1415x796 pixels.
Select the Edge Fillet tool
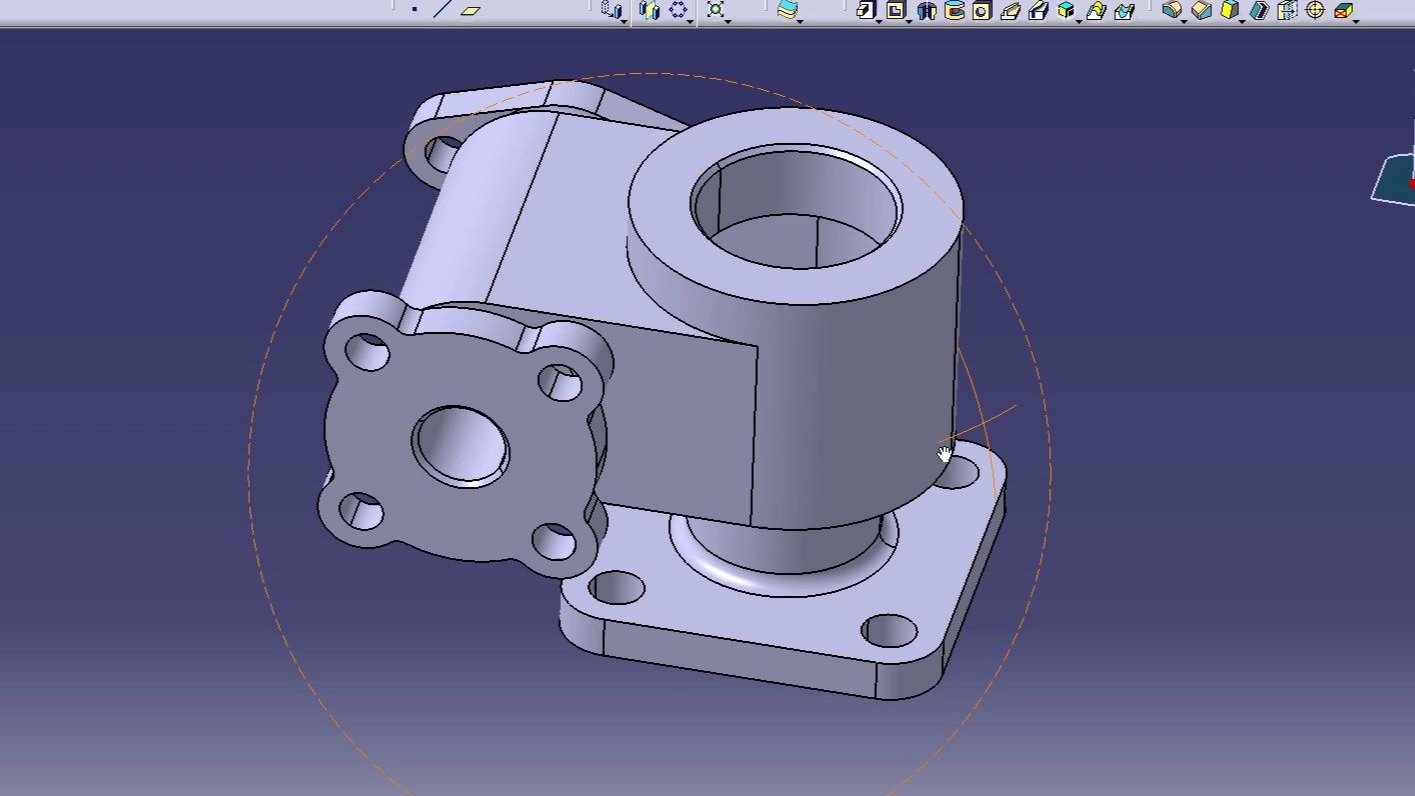click(1171, 9)
